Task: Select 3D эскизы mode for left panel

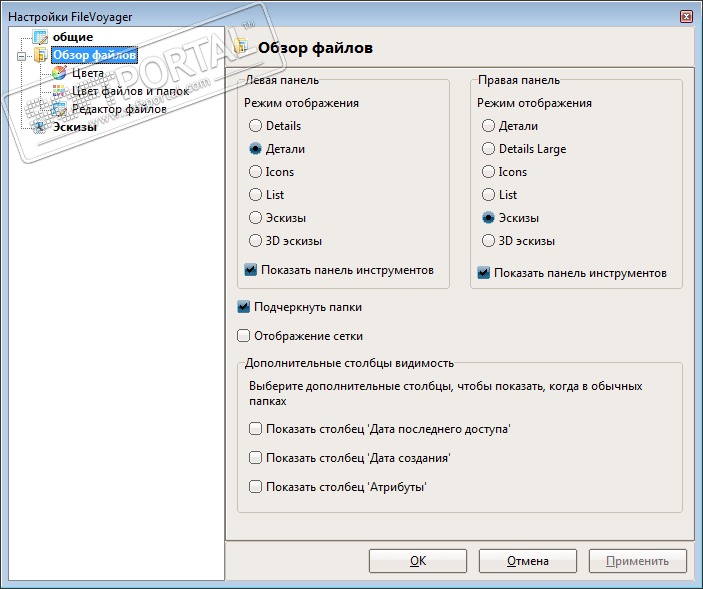Action: click(255, 241)
